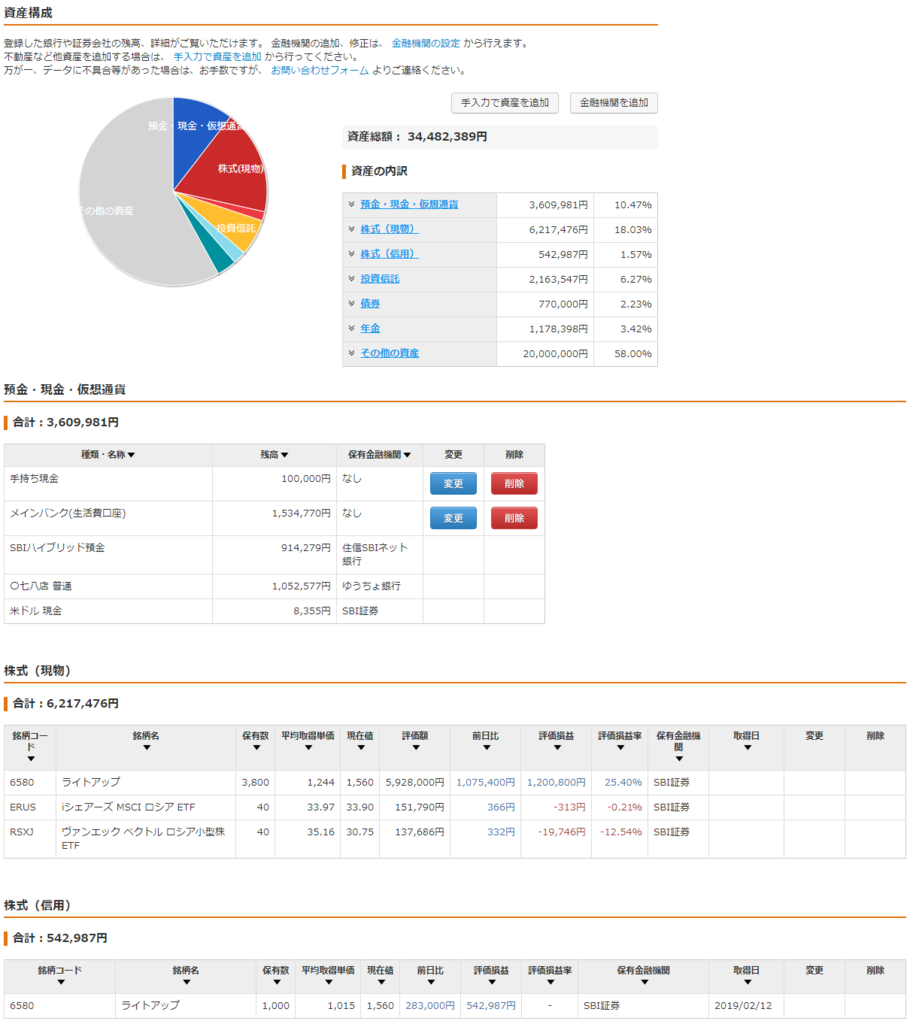Screen dimensions: 913x1024
Task: Open the お問い合わせフォーム link
Action: [x=320, y=70]
